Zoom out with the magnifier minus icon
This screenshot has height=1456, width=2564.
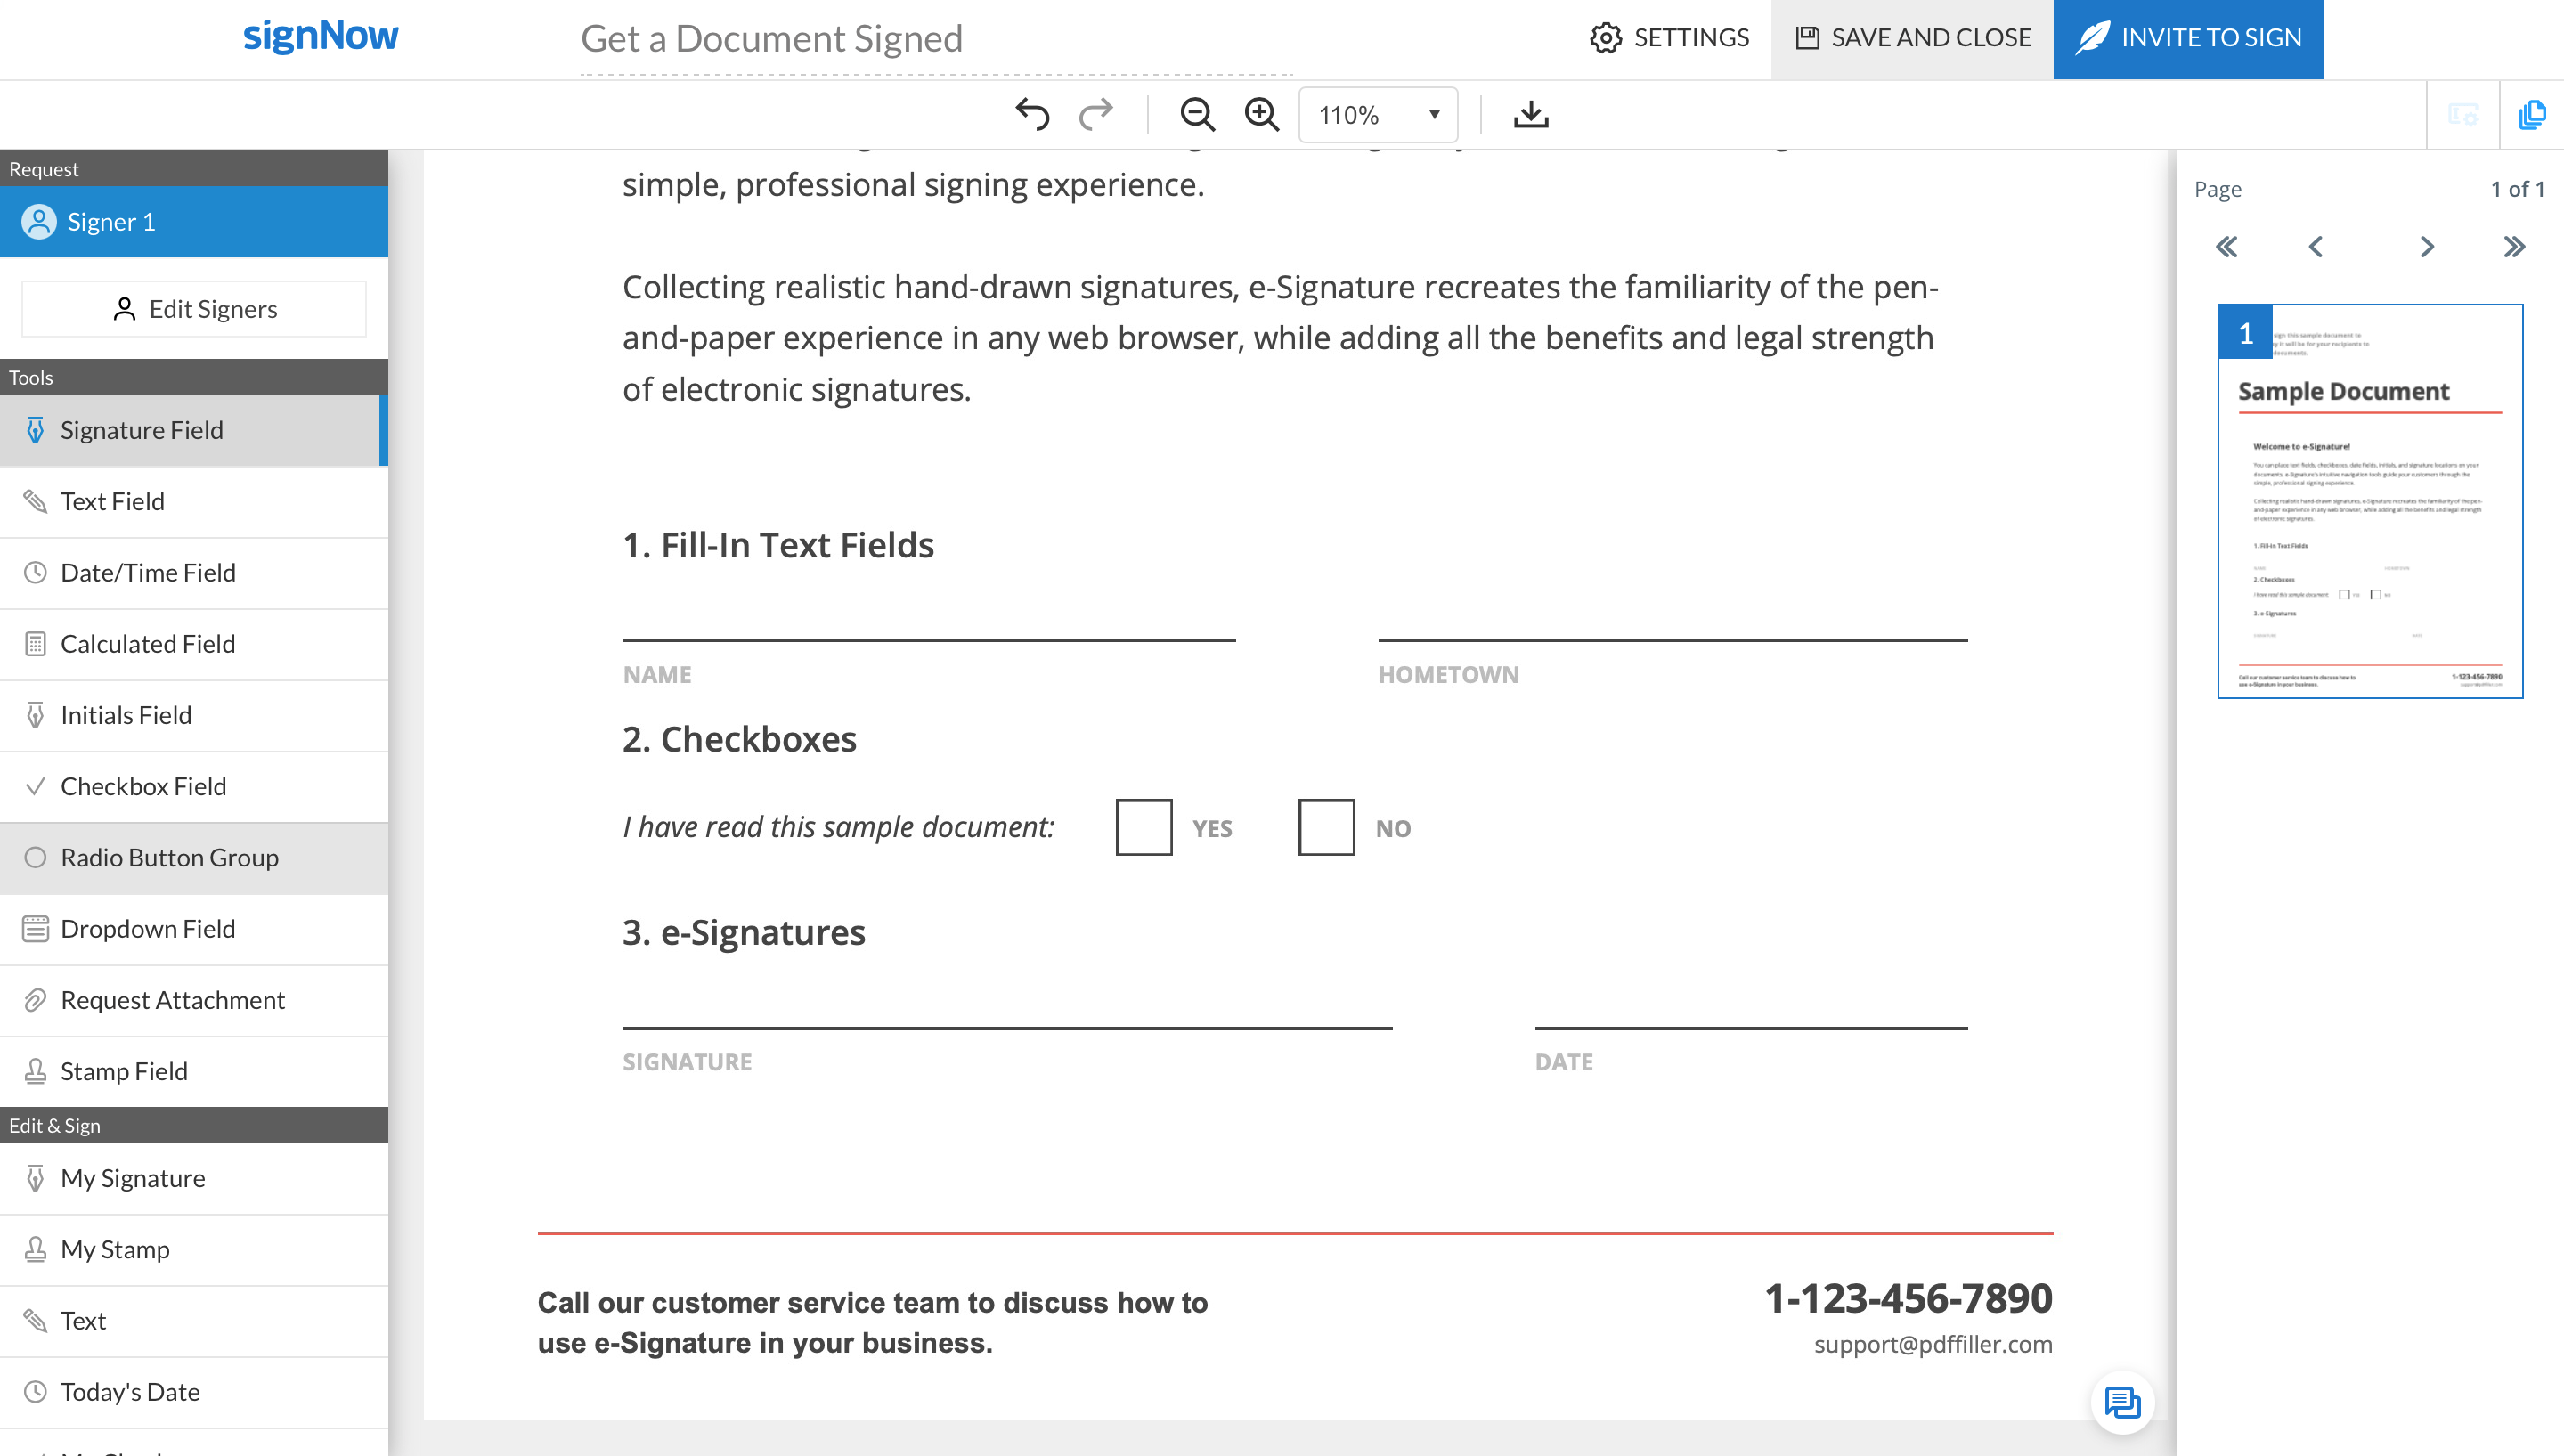[x=1197, y=114]
